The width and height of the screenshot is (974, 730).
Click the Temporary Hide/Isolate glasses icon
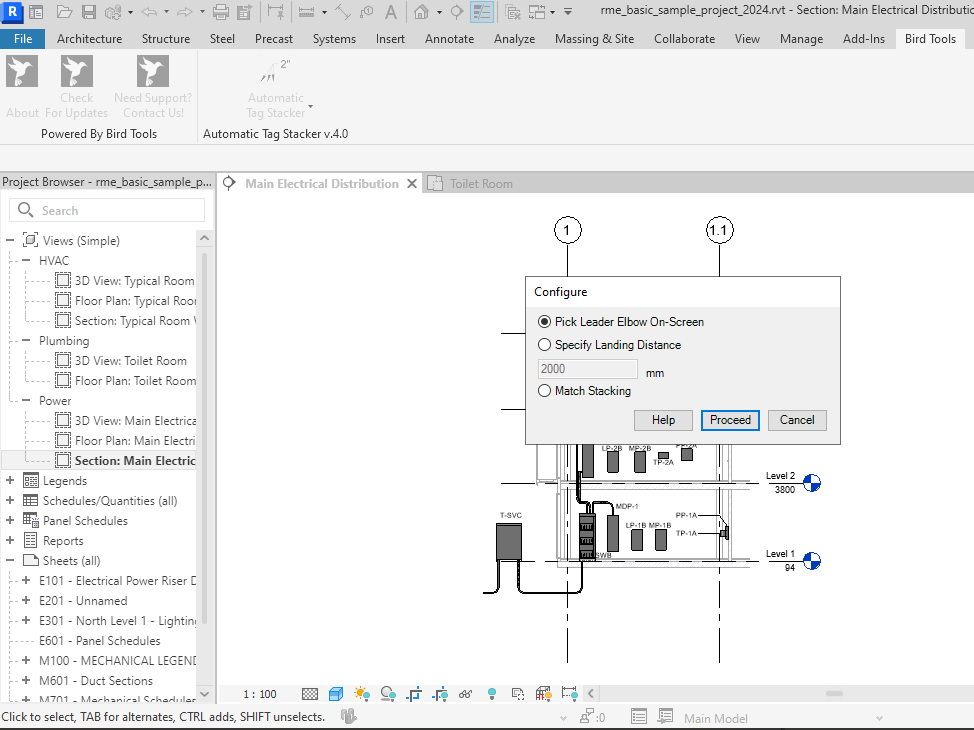point(465,693)
